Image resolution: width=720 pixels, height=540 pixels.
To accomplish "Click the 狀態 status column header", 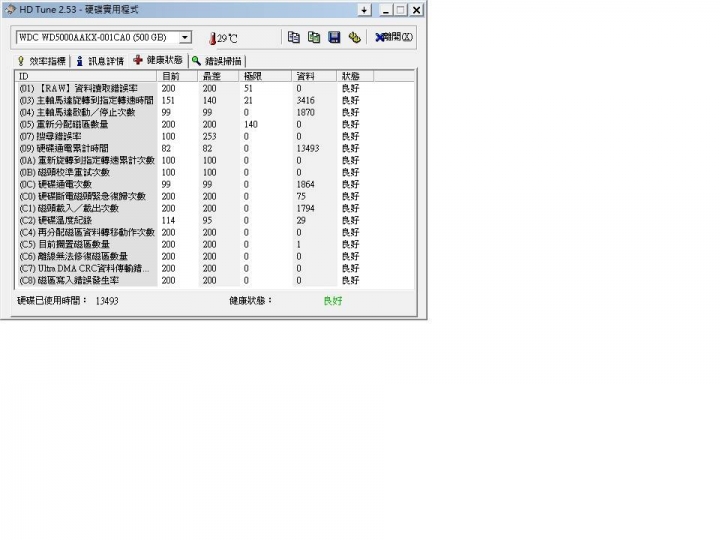I will pos(355,76).
